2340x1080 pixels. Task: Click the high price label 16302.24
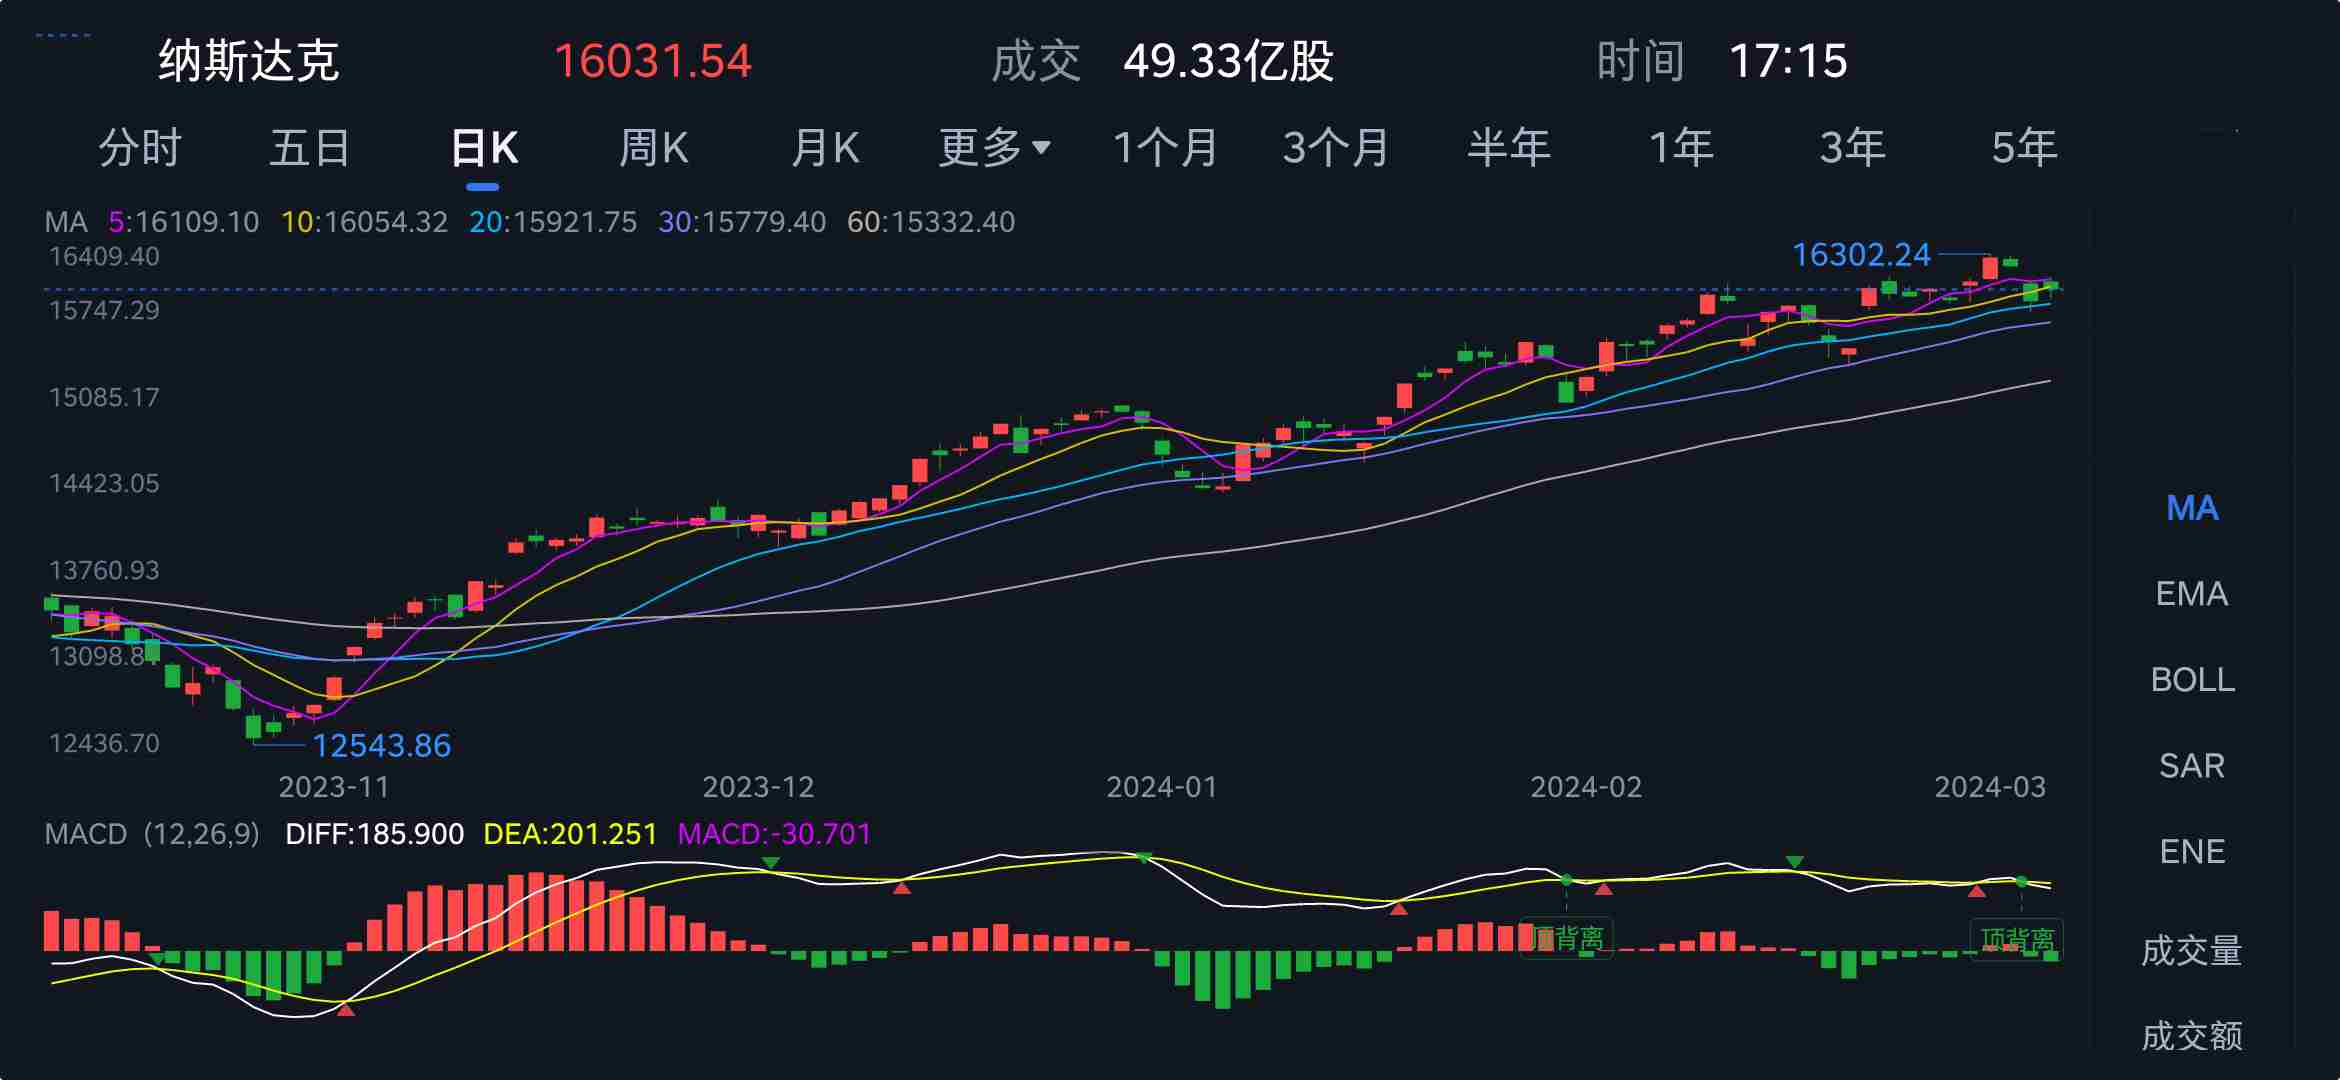coord(1861,255)
